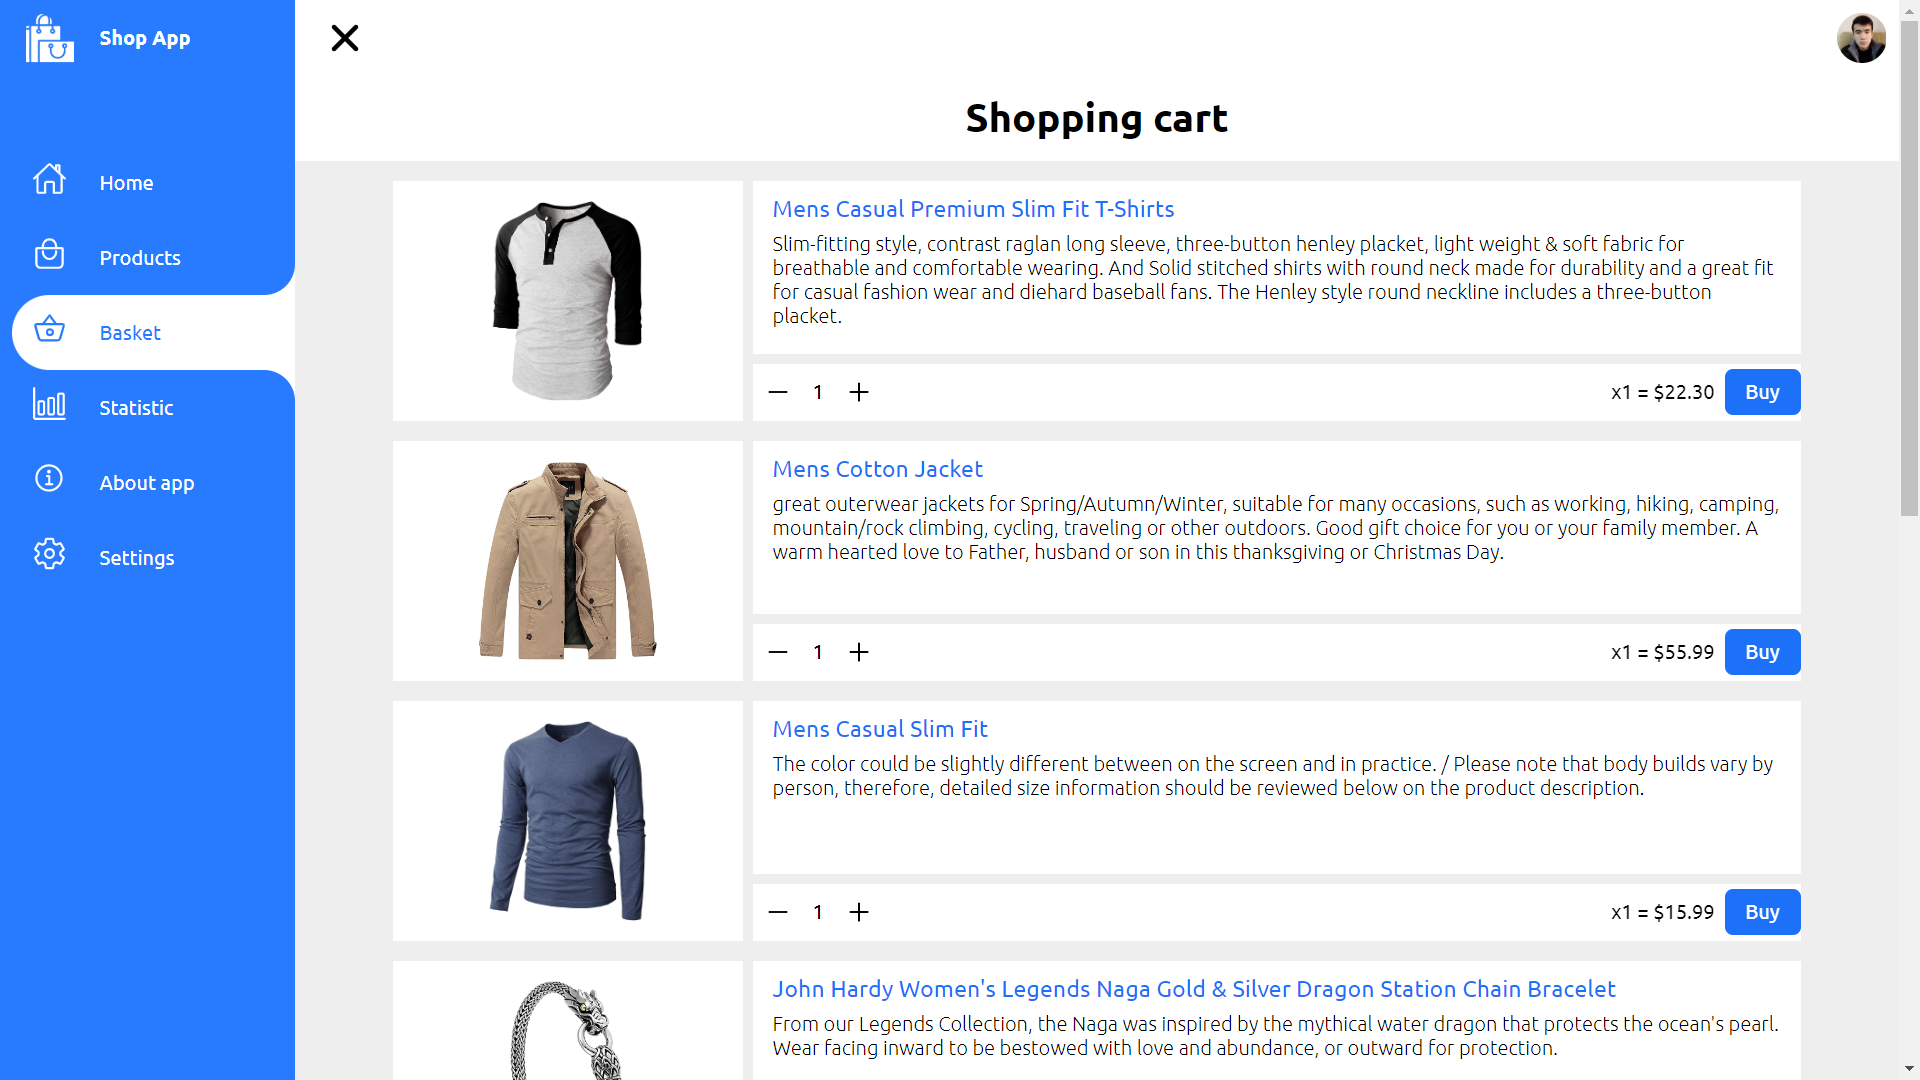Click the About app info icon

pyautogui.click(x=49, y=479)
